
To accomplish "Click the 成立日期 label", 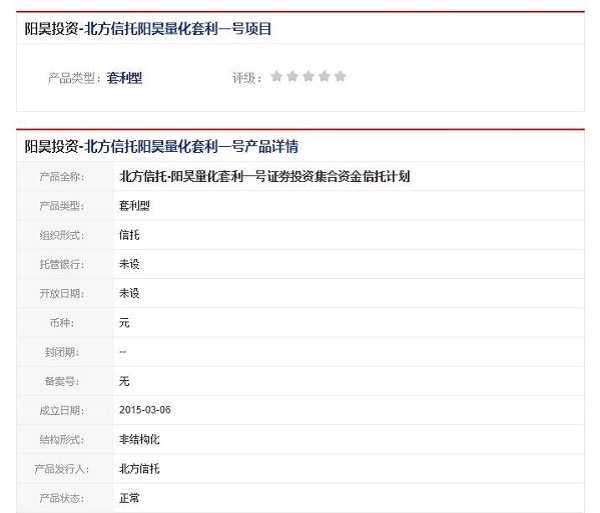I will coord(62,410).
